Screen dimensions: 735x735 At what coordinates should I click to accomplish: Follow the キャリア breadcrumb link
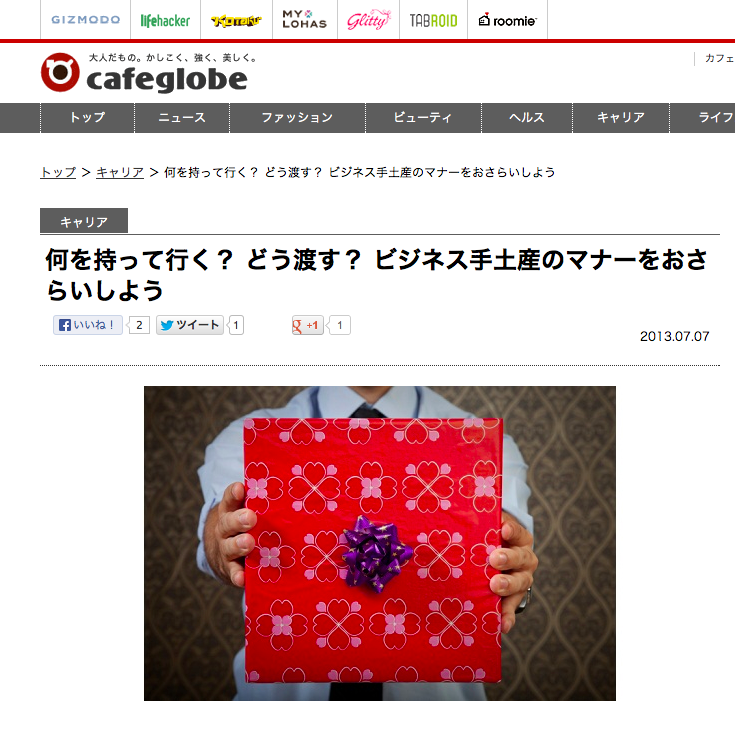tap(120, 172)
